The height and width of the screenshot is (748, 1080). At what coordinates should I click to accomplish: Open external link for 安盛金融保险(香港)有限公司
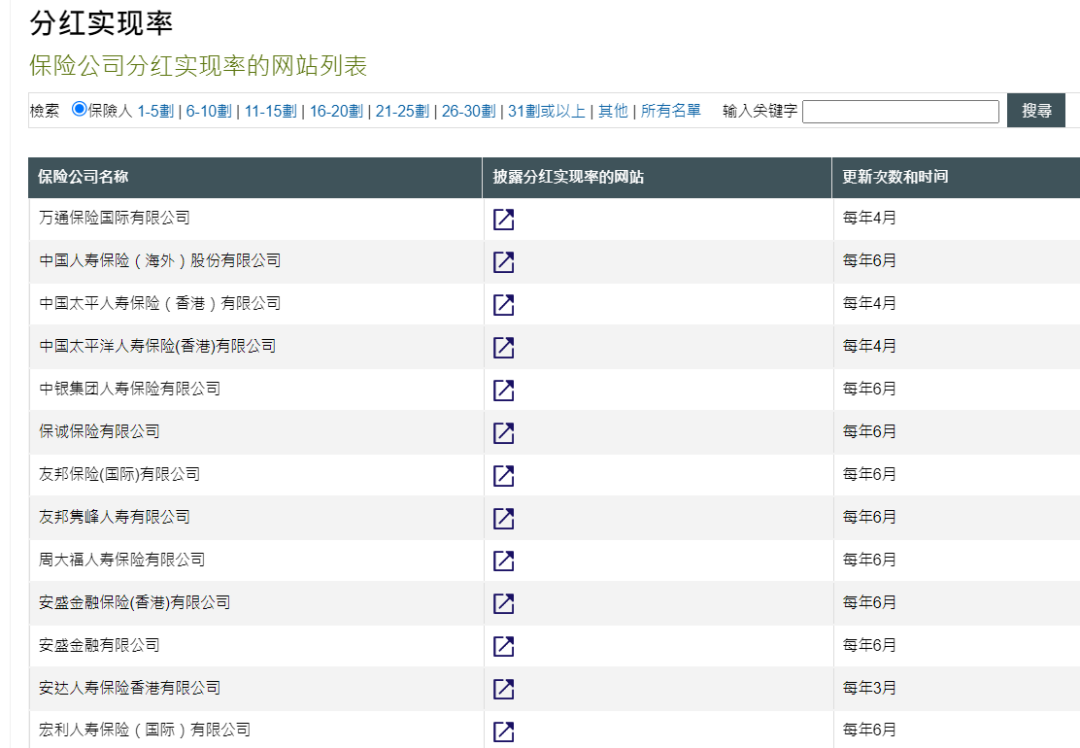pos(503,603)
